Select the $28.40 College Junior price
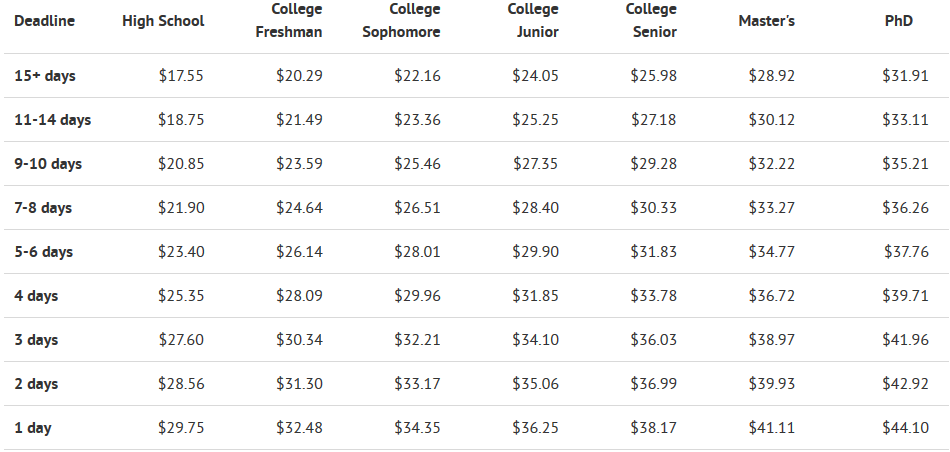 pyautogui.click(x=536, y=208)
